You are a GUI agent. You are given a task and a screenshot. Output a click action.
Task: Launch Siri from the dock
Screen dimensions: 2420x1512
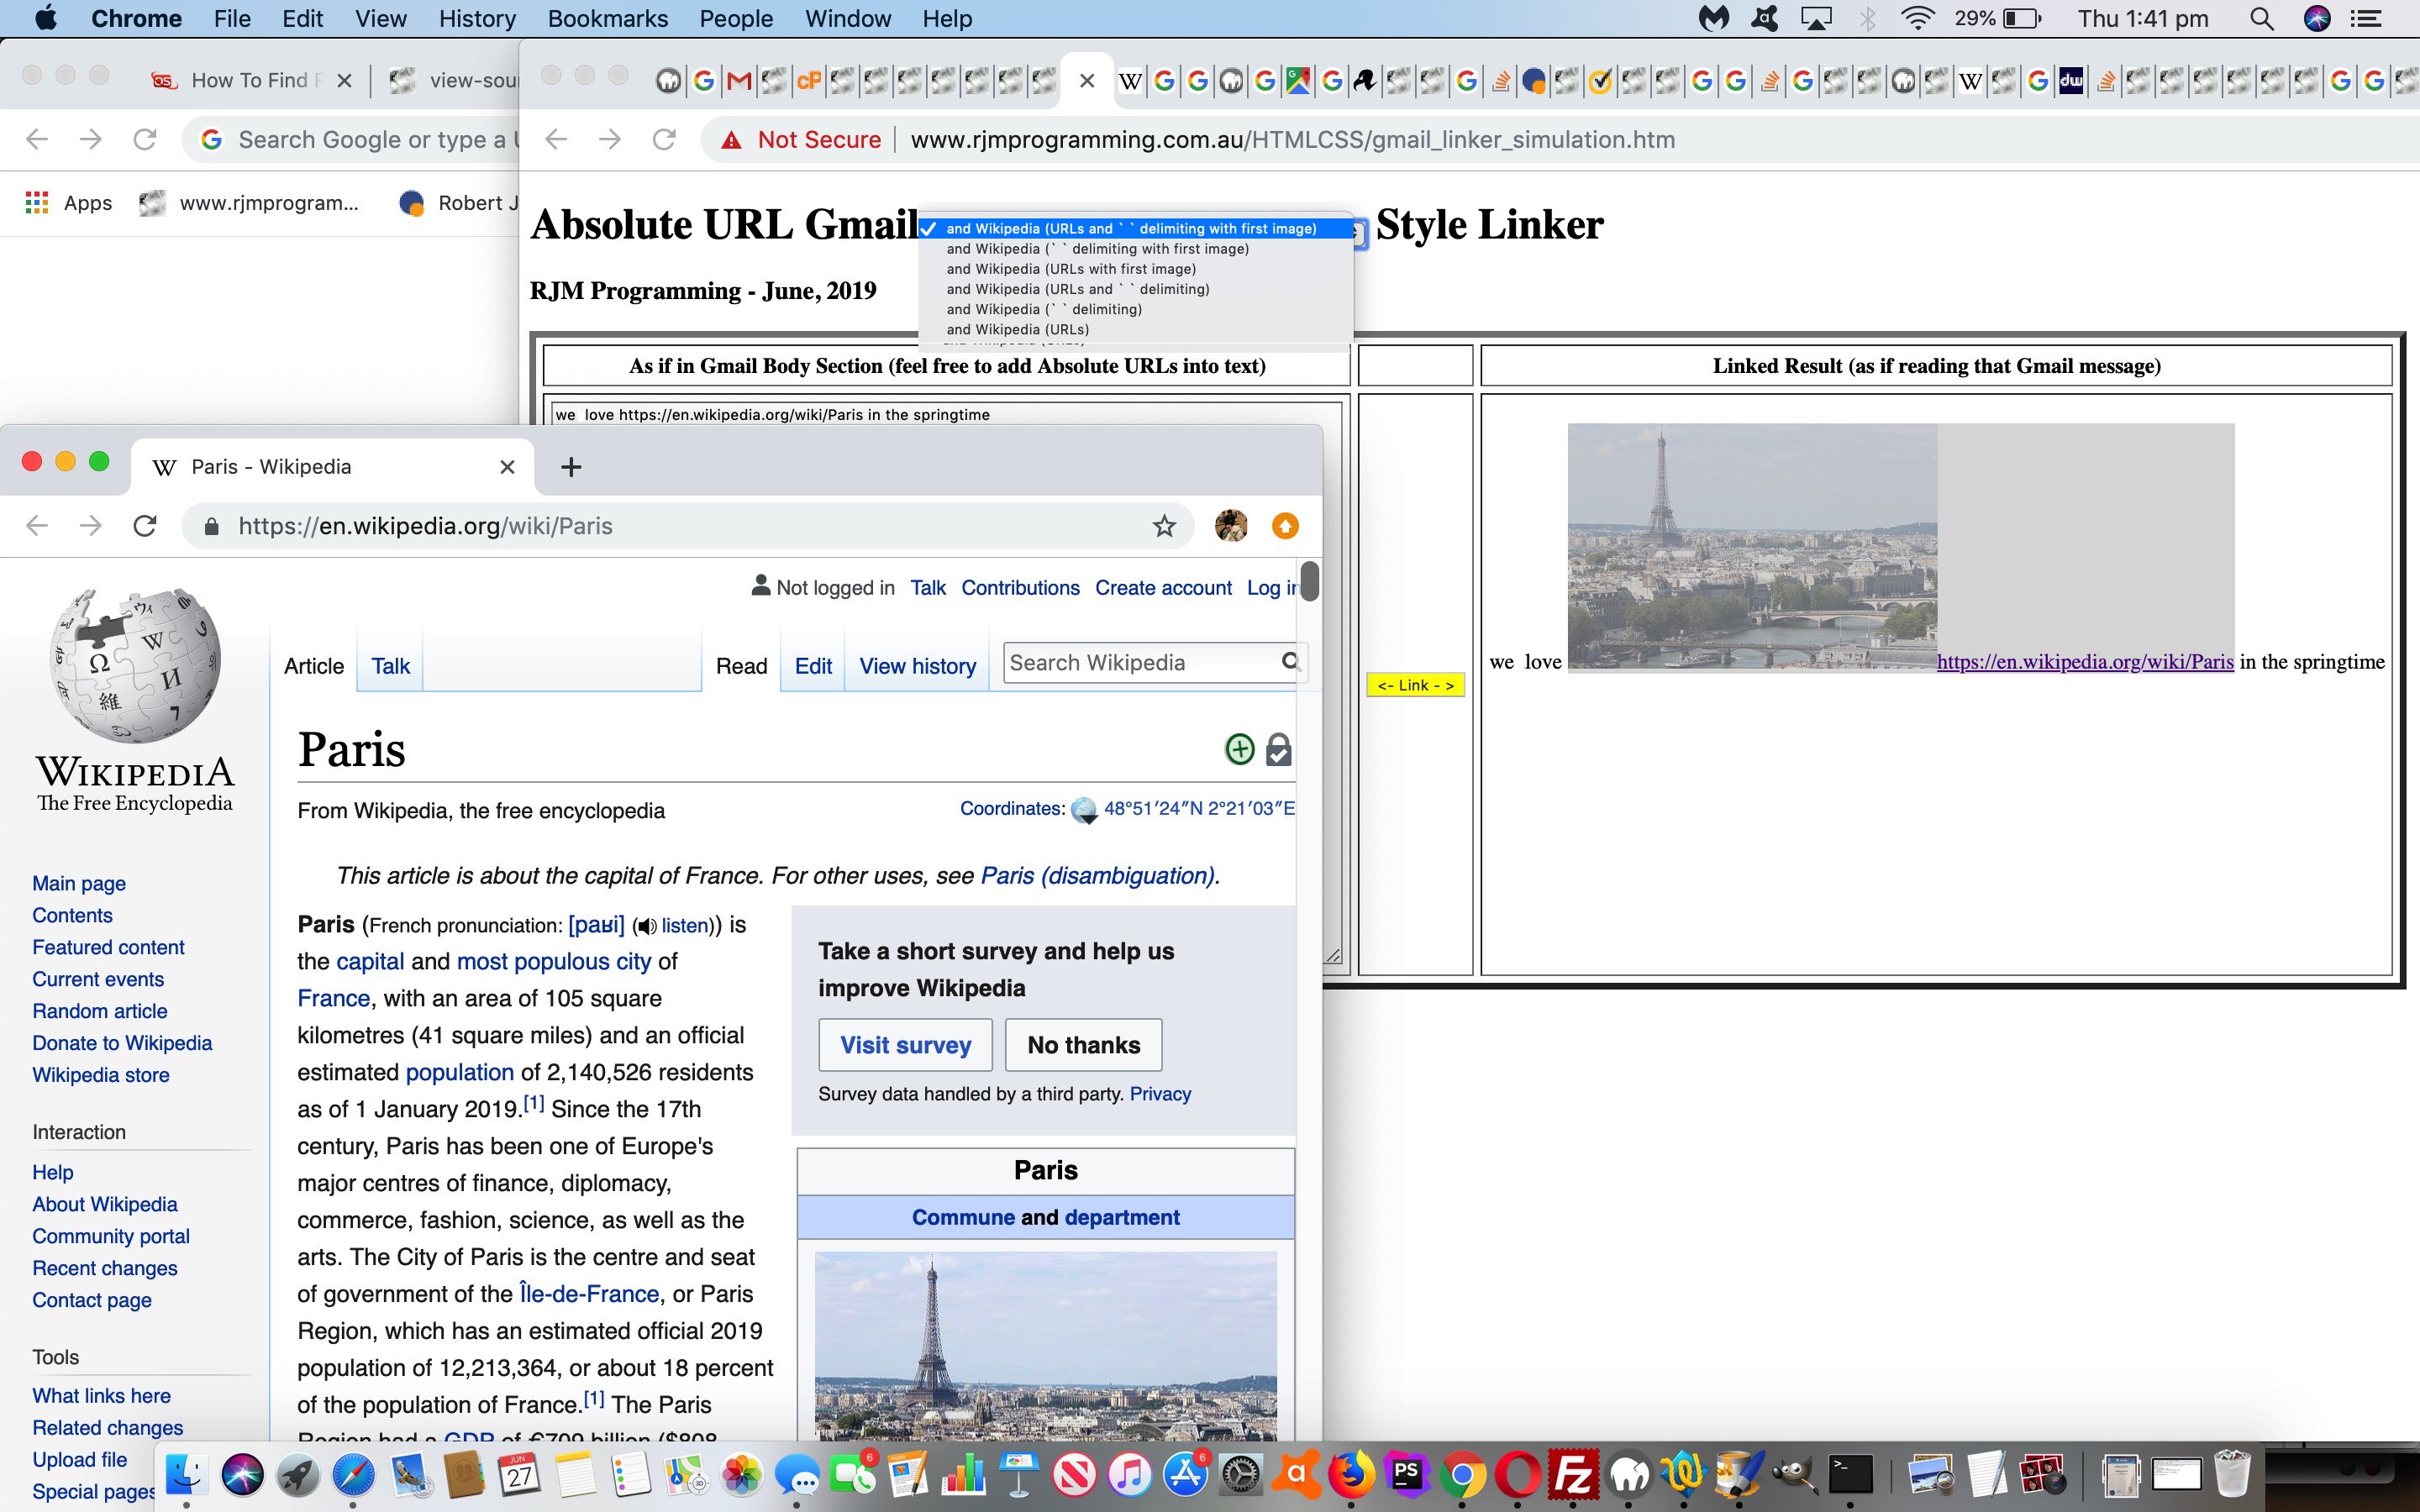(x=242, y=1474)
